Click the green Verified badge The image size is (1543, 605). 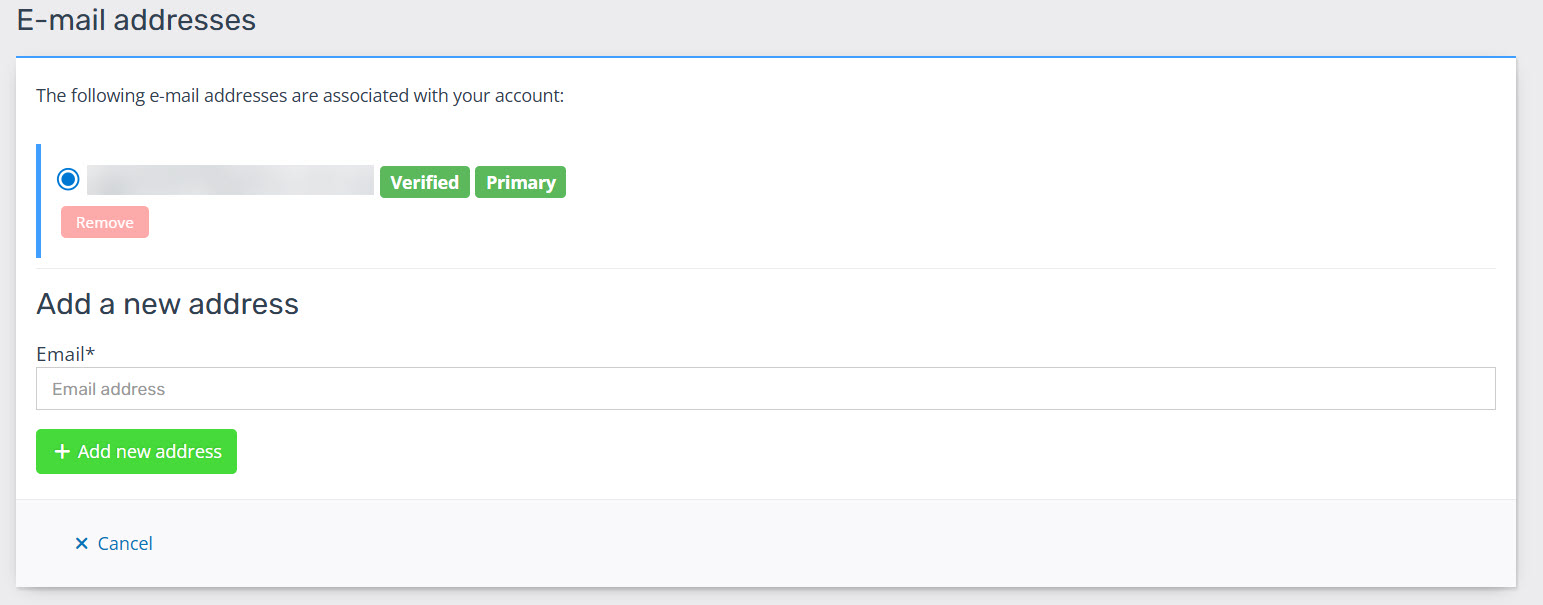click(x=424, y=182)
